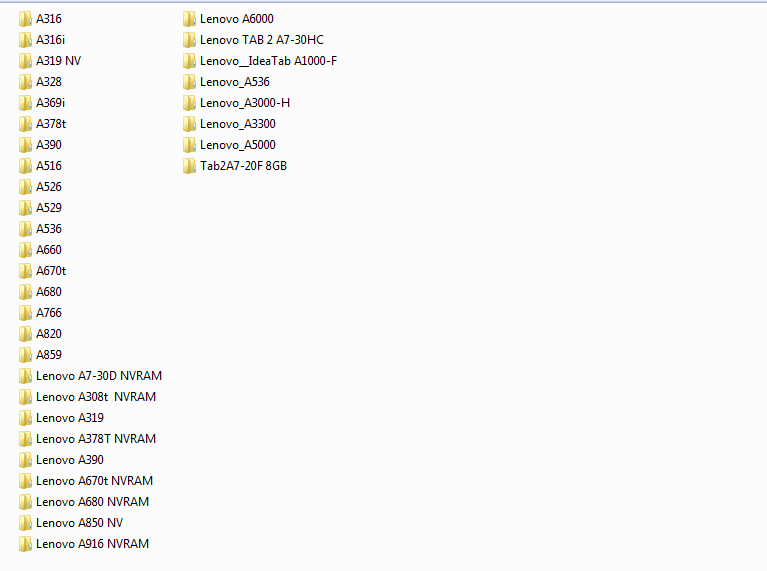Click the Lenovo A390 folder icon
Screen dimensions: 767x571
pos(25,461)
